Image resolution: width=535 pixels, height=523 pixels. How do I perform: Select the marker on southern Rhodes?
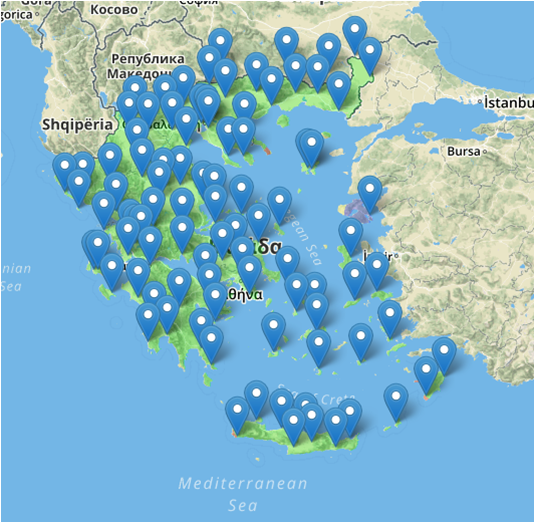[426, 375]
